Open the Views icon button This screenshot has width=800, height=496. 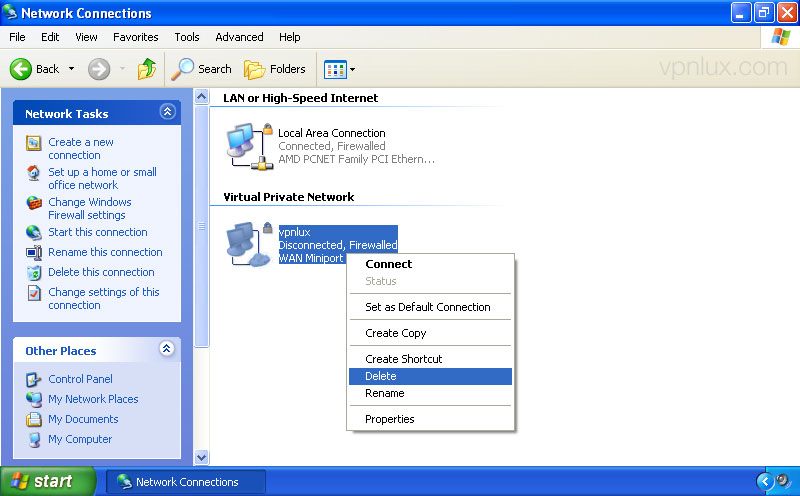coord(335,69)
